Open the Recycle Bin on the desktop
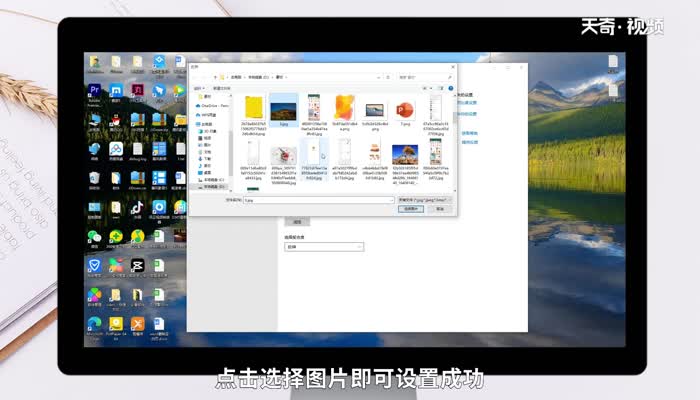This screenshot has height=400, width=700. click(x=94, y=179)
